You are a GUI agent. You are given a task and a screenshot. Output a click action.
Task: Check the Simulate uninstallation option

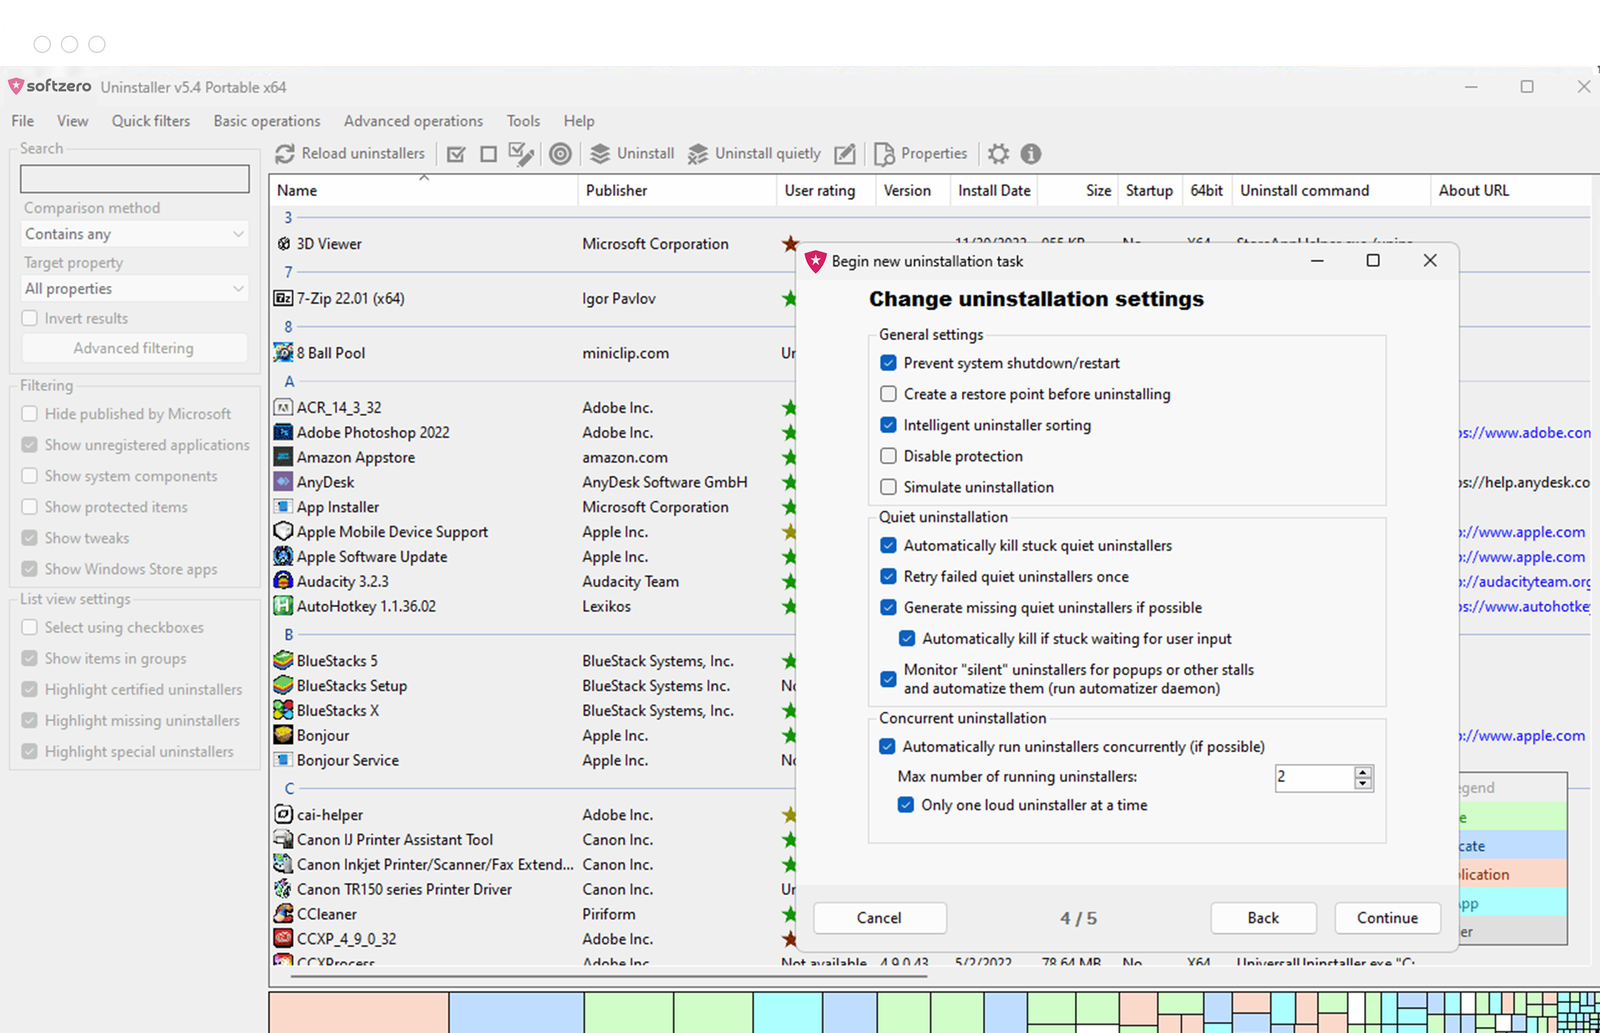888,487
